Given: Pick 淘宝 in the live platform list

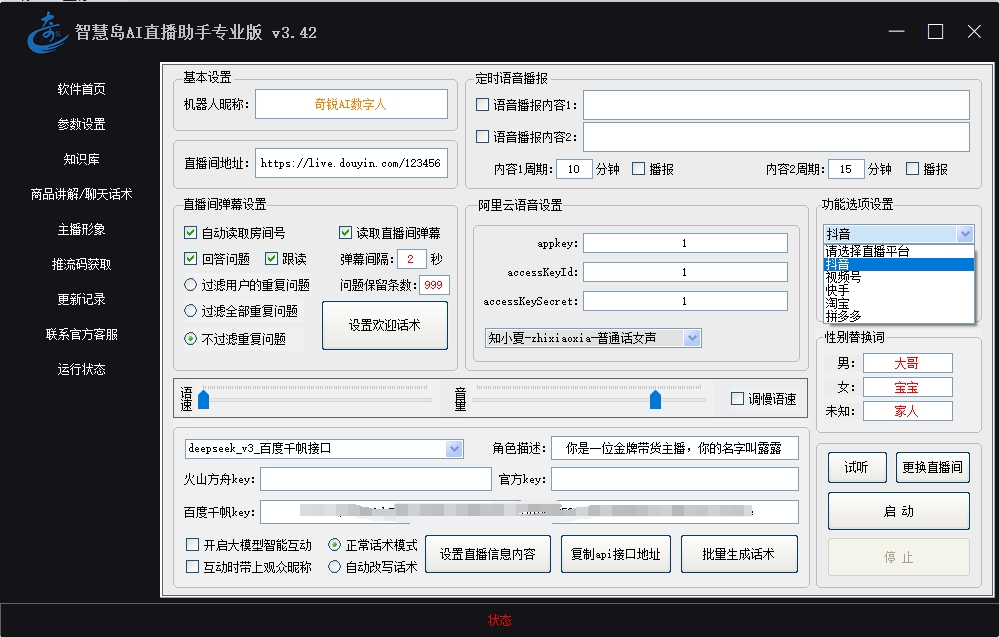Looking at the screenshot, I should [837, 304].
